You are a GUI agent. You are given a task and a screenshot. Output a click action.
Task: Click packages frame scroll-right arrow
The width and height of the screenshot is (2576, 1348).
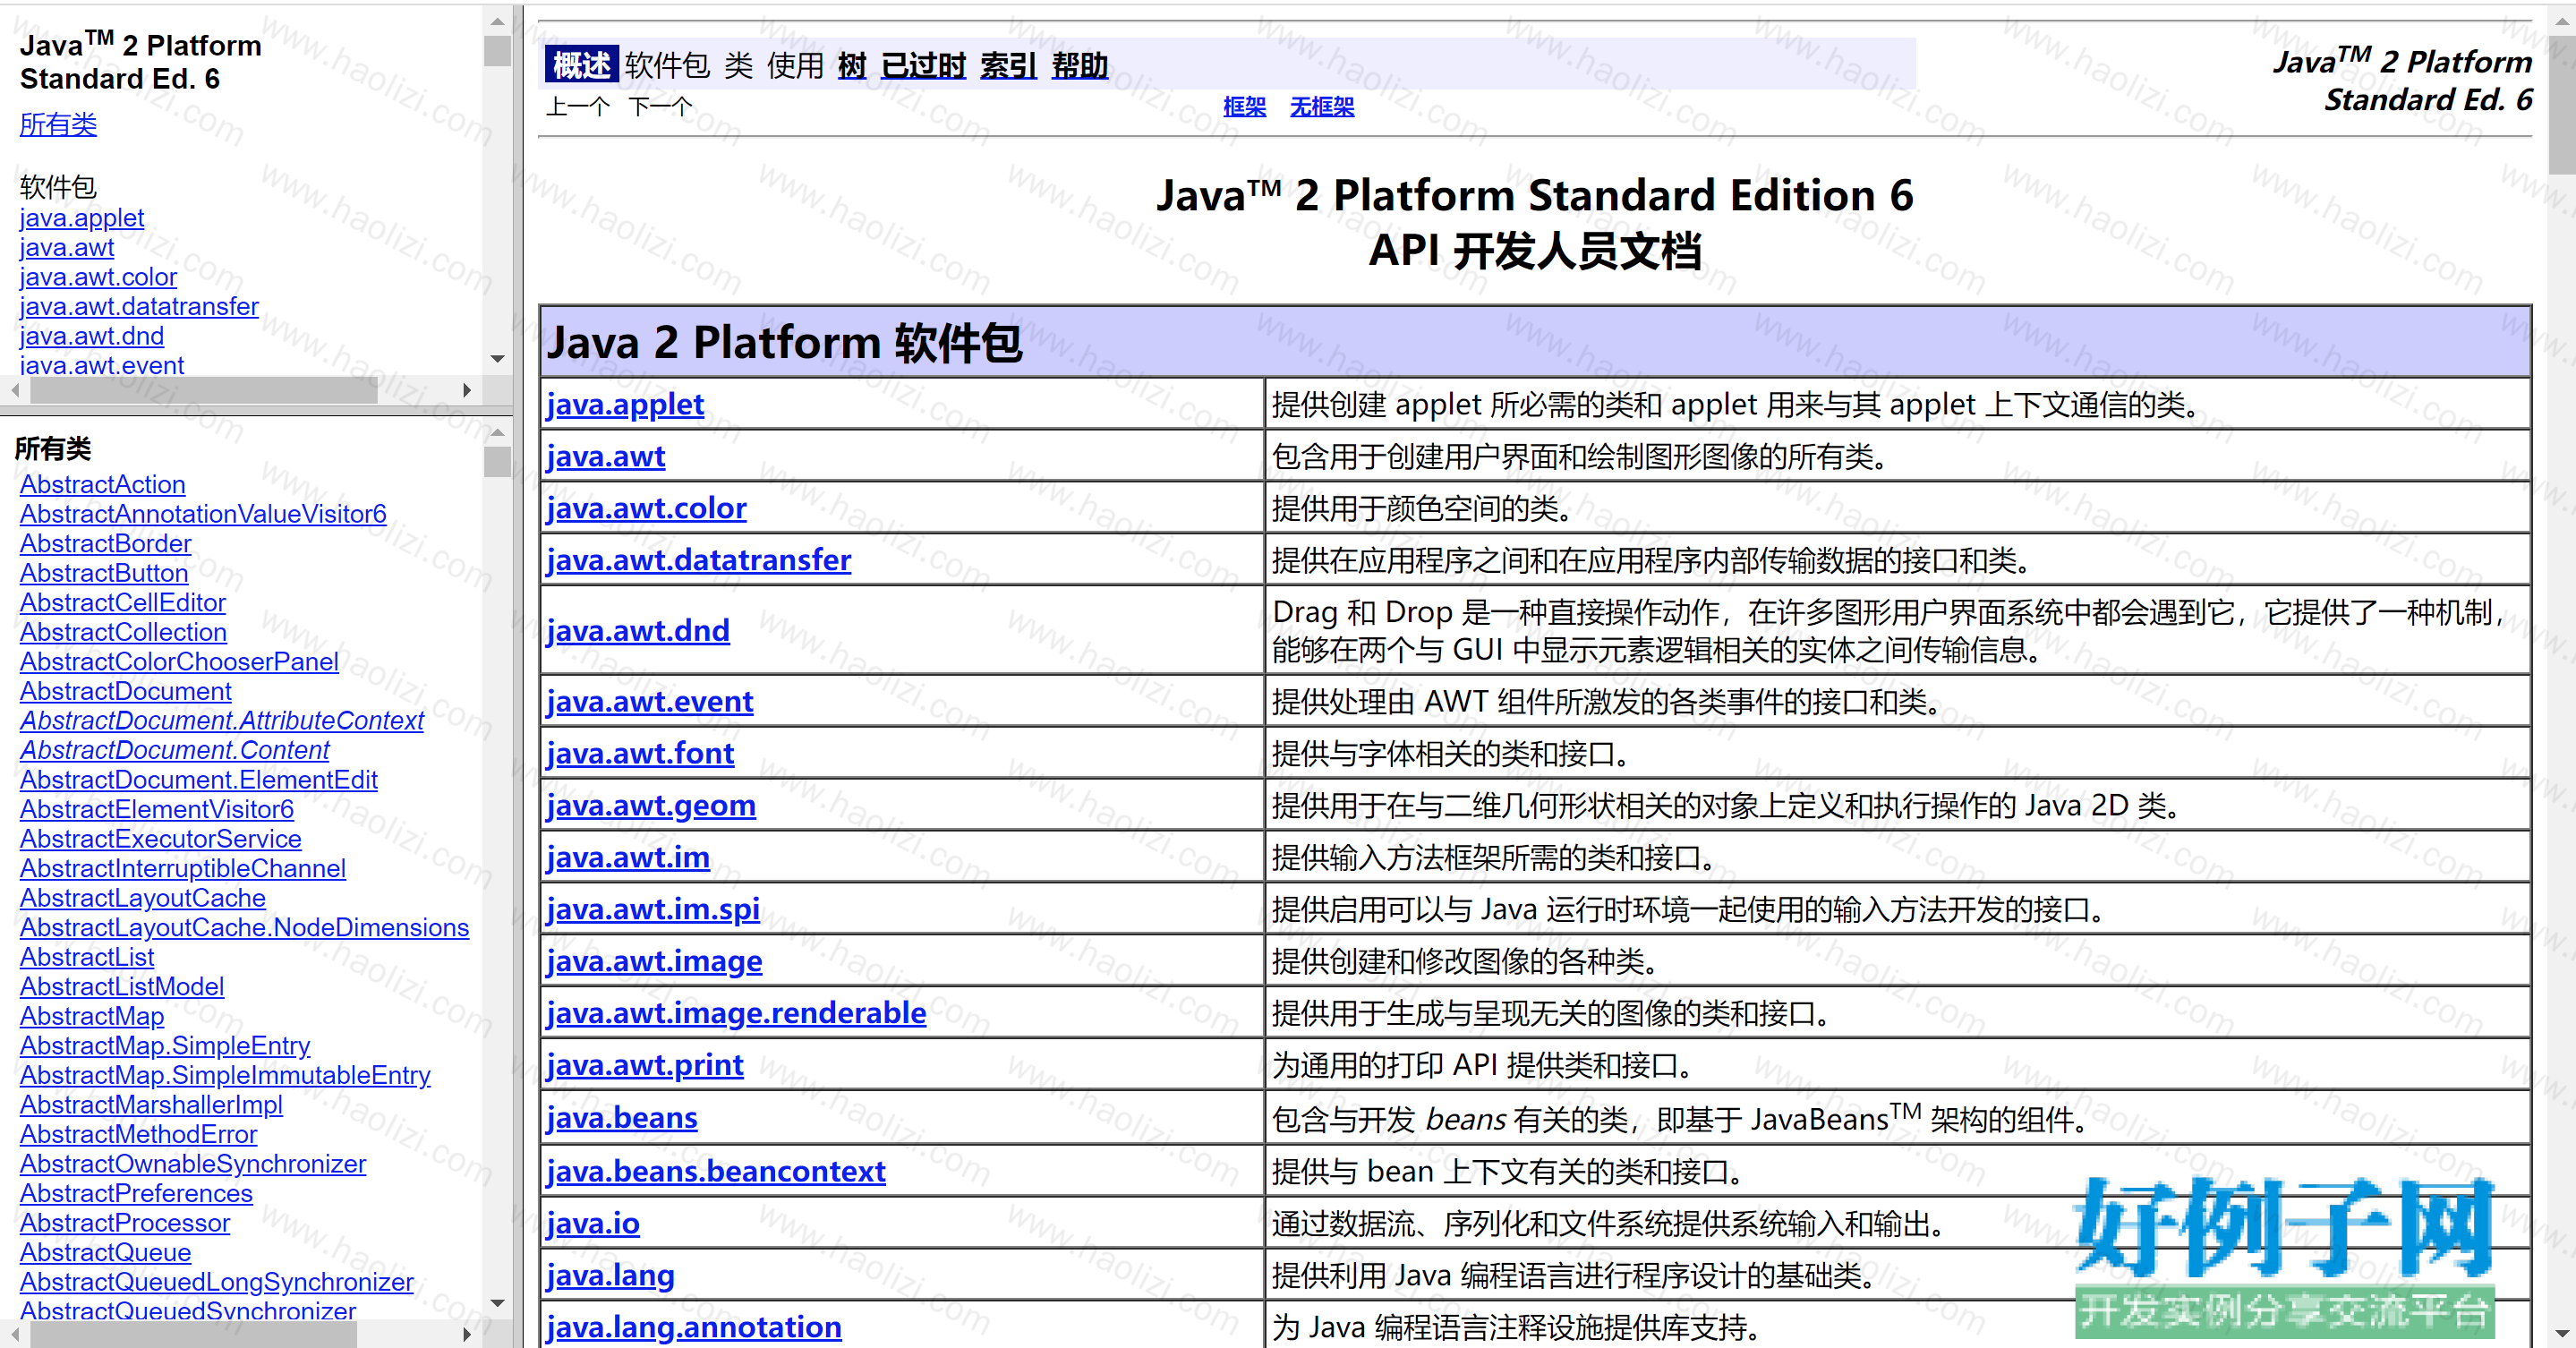(467, 390)
